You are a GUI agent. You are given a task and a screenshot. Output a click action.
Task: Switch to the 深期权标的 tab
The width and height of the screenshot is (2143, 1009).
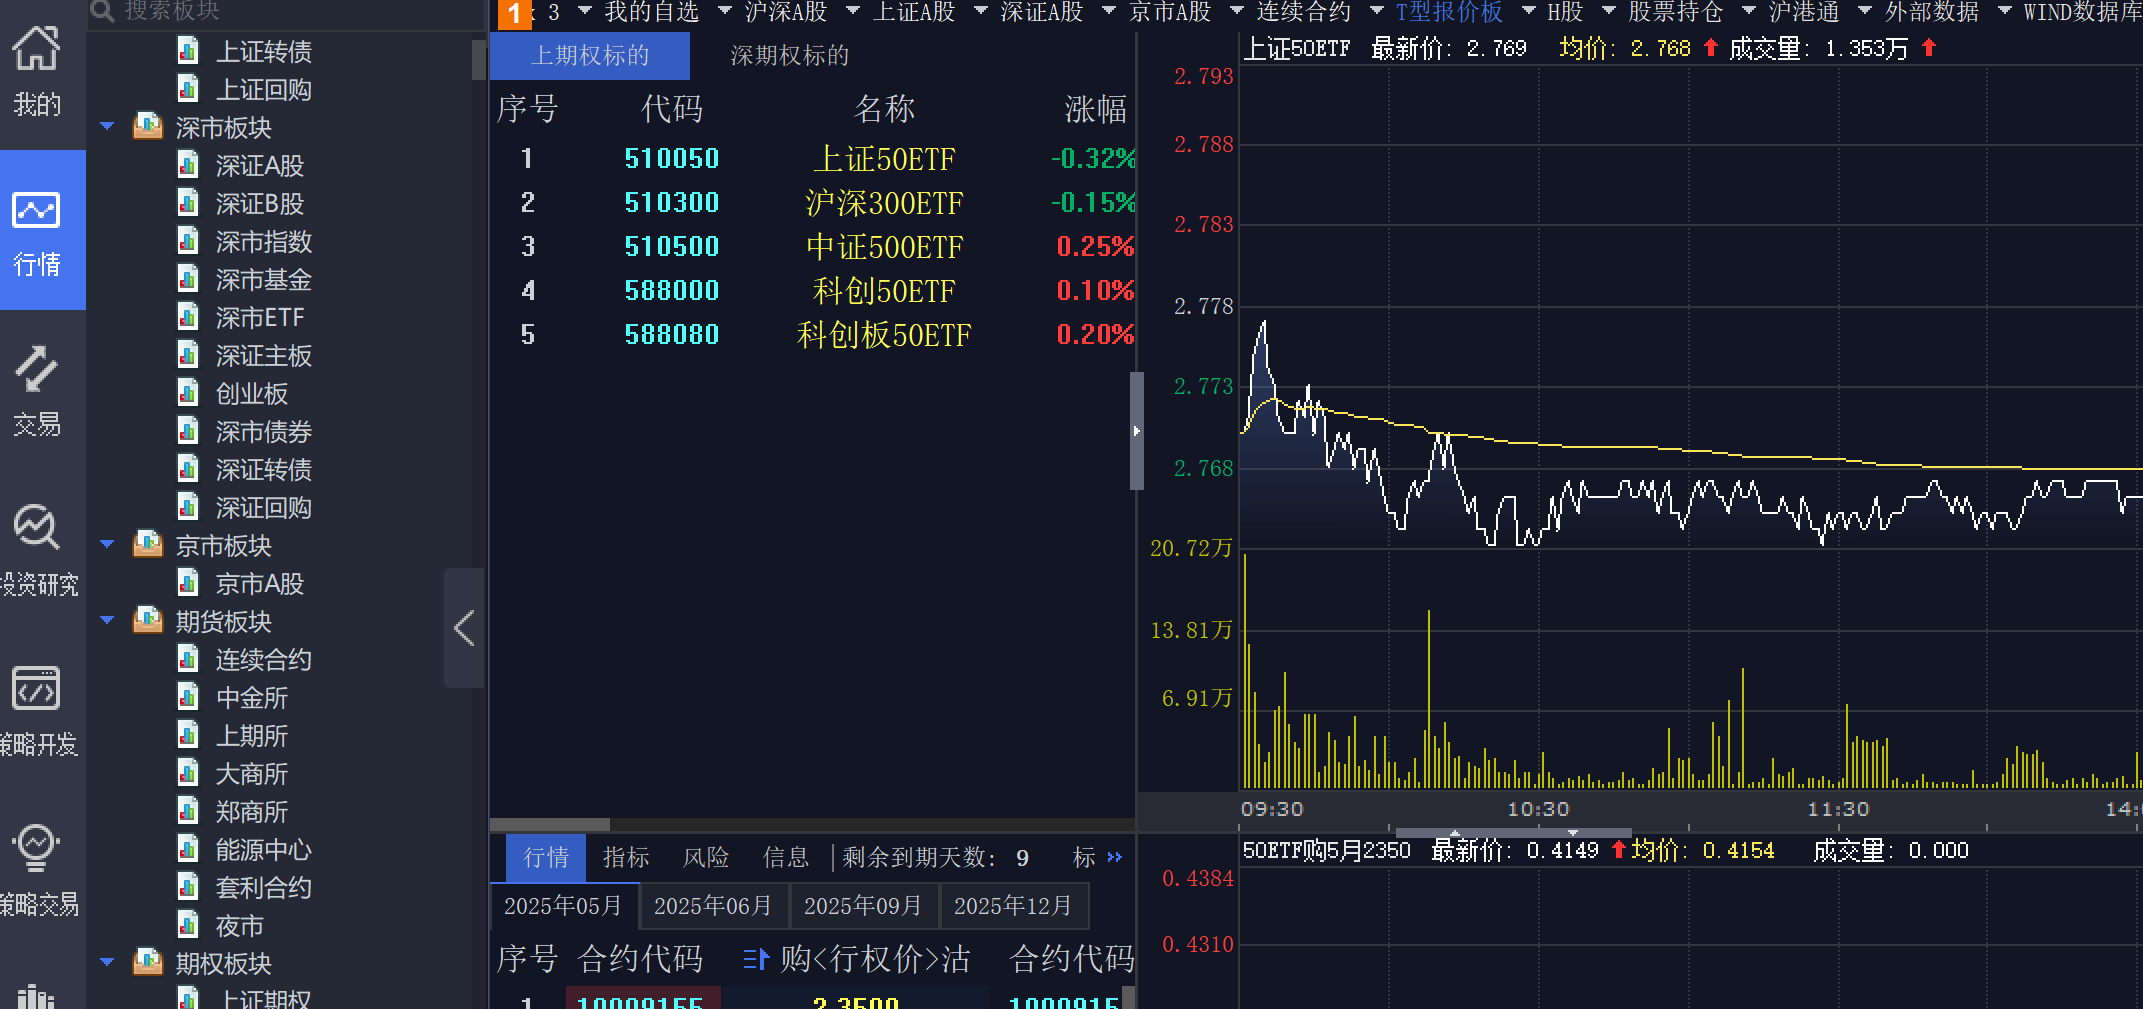pos(789,56)
